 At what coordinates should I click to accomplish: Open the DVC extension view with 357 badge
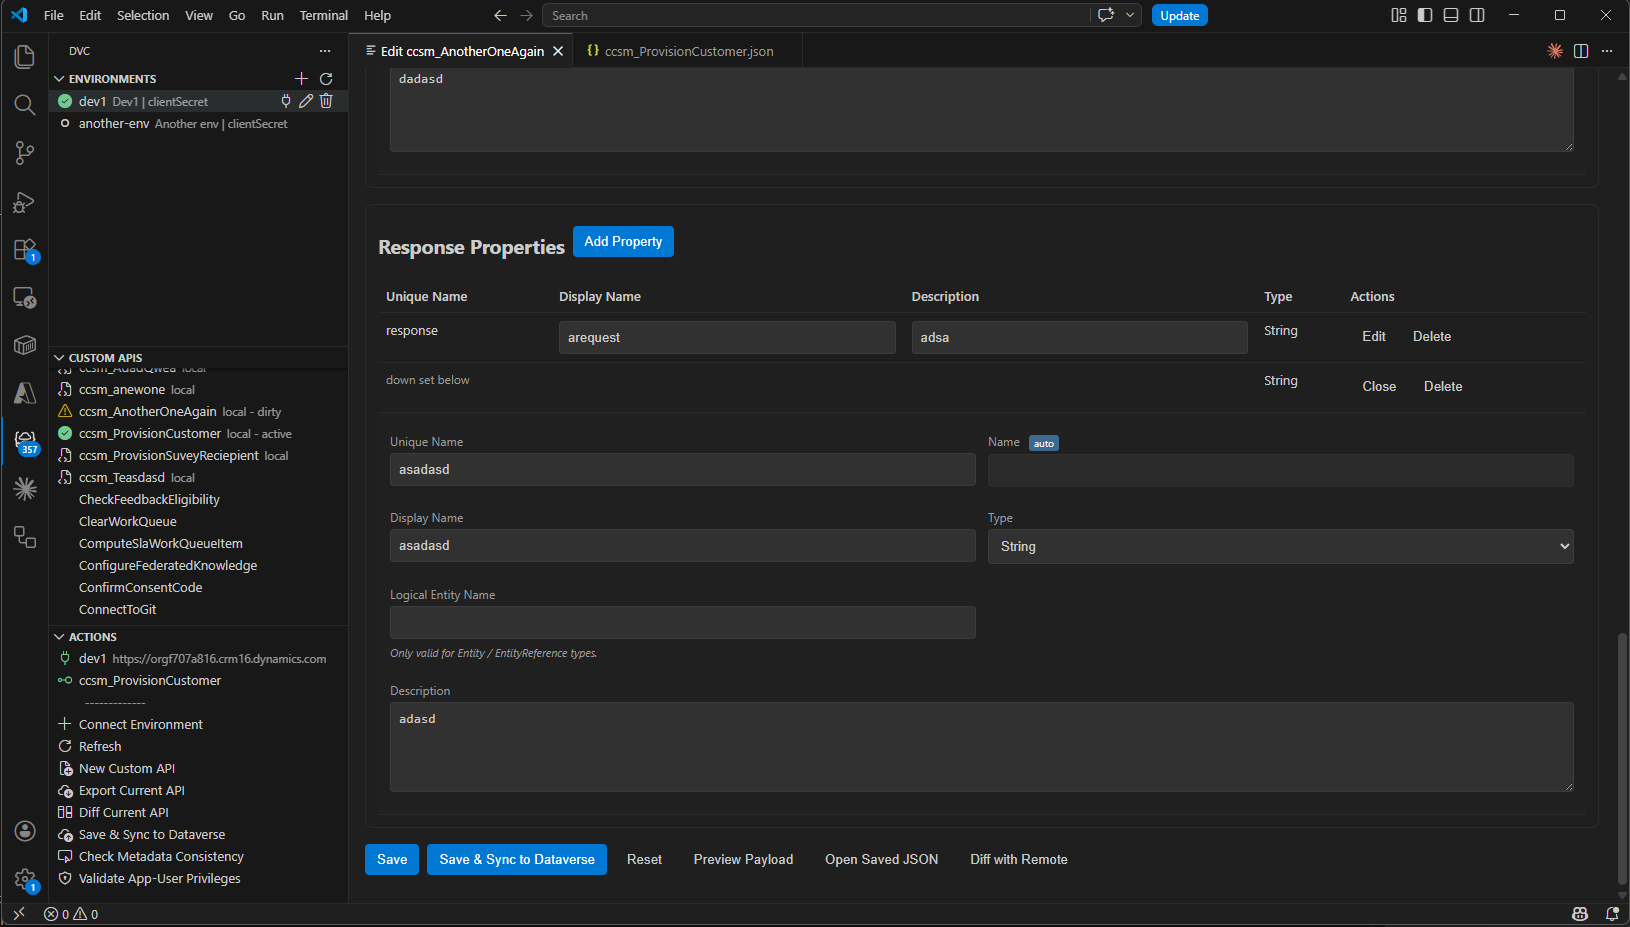(x=25, y=442)
